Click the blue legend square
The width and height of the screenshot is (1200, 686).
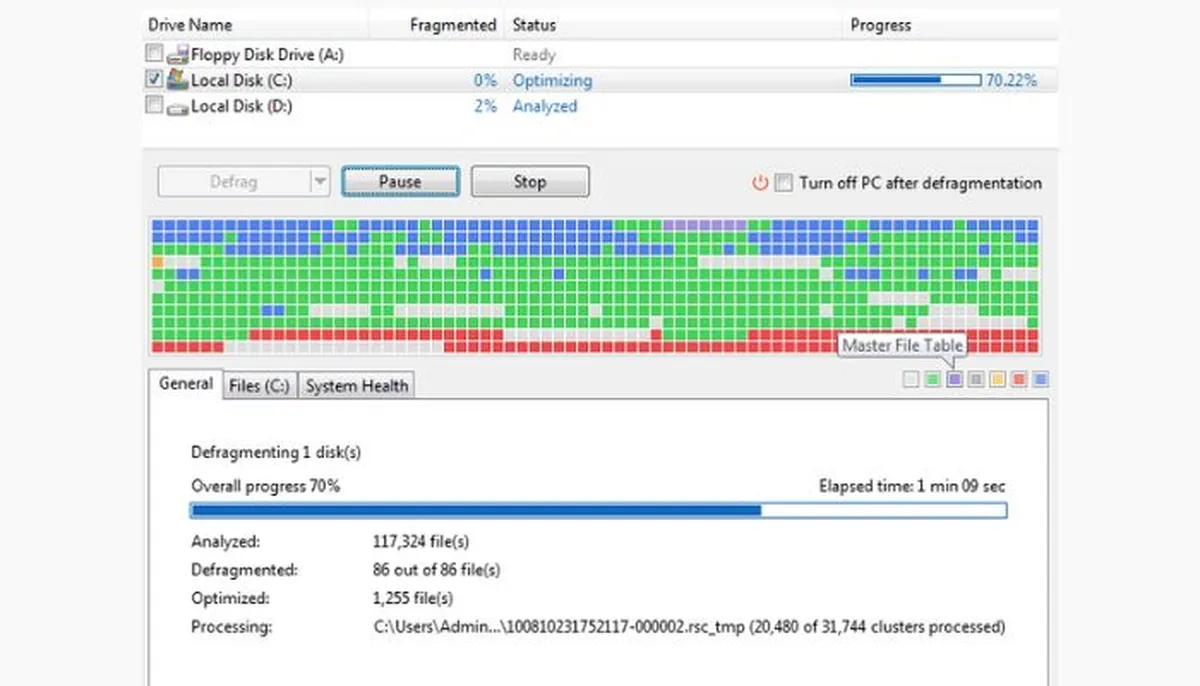tap(1041, 379)
